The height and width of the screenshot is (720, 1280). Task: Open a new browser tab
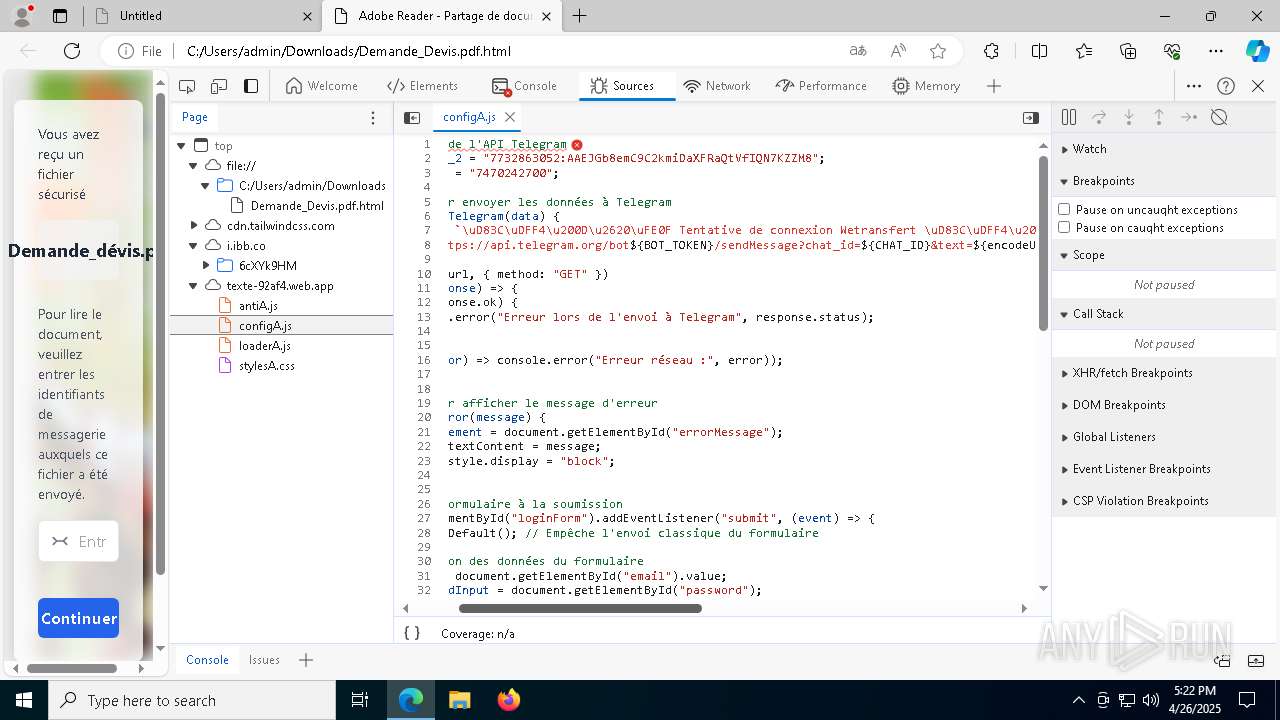(x=579, y=16)
